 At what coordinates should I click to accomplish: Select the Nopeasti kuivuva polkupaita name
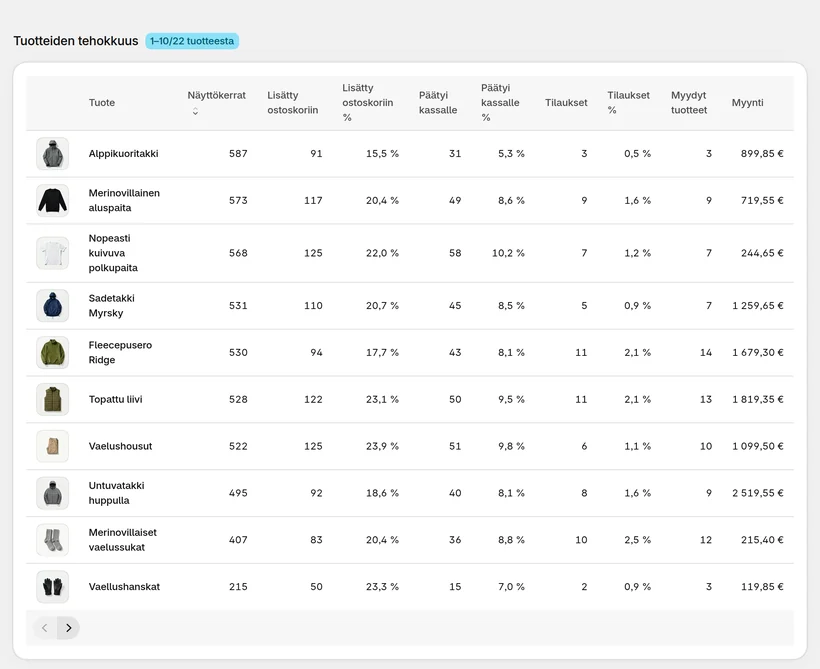[113, 253]
